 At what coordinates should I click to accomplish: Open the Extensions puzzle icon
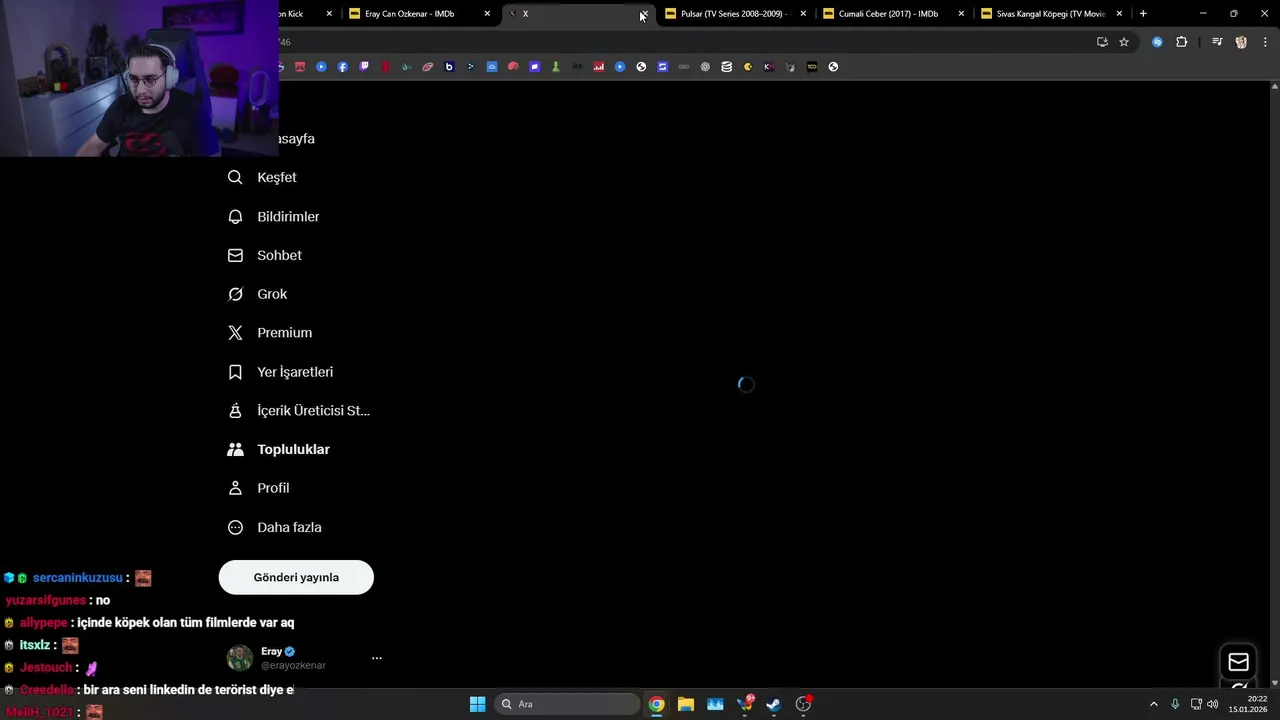pos(1182,42)
